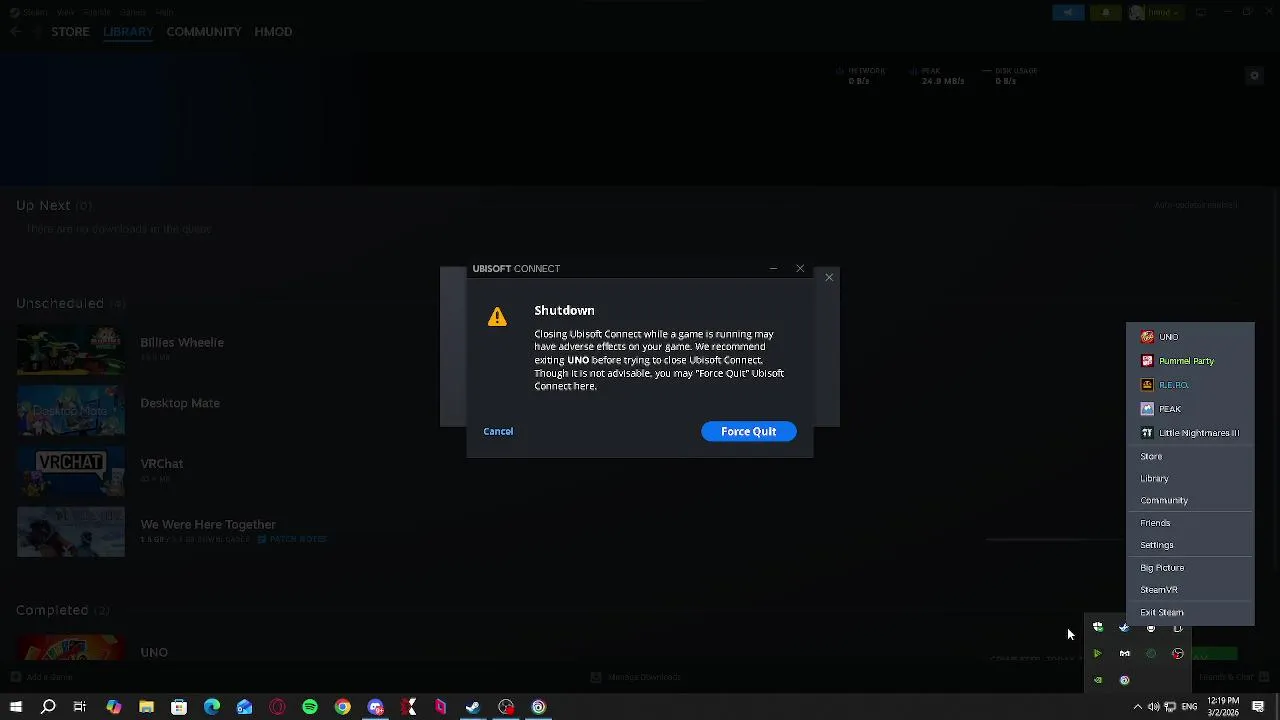Select PEAK in the Steam tray menu
1280x720 pixels.
point(1190,409)
